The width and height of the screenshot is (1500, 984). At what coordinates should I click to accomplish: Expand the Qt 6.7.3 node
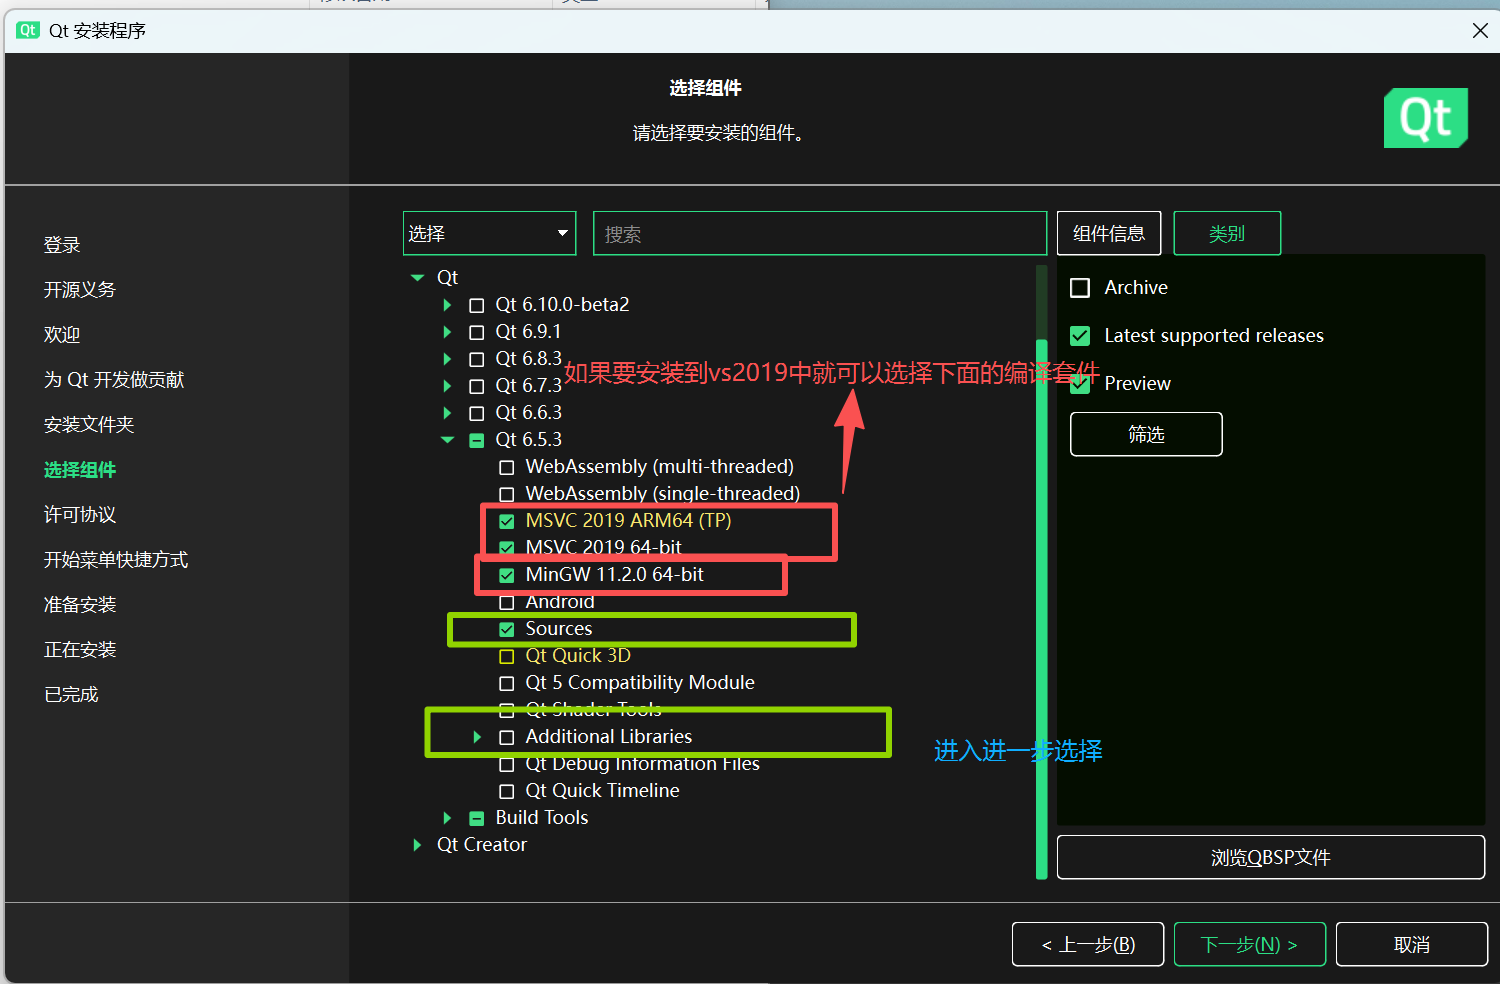pyautogui.click(x=447, y=386)
